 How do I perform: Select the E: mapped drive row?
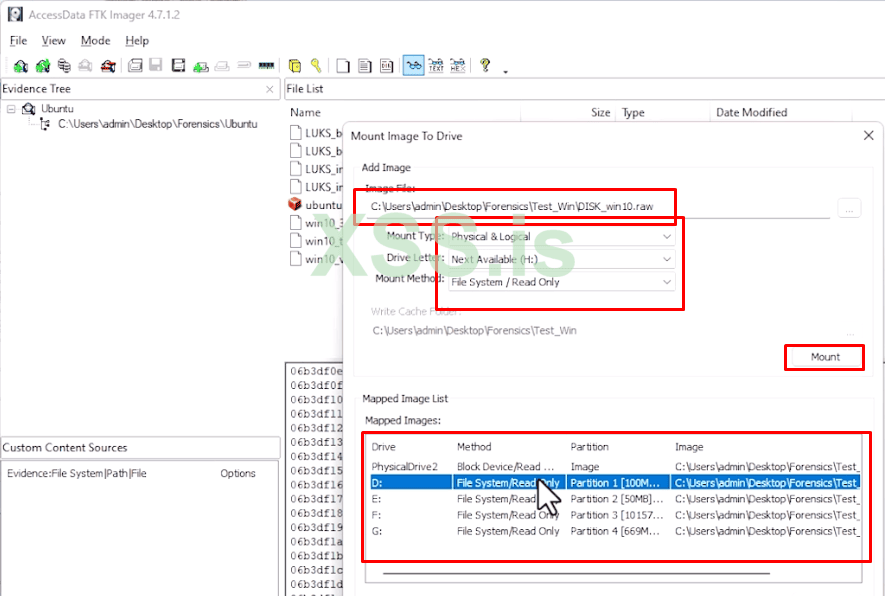coord(615,499)
